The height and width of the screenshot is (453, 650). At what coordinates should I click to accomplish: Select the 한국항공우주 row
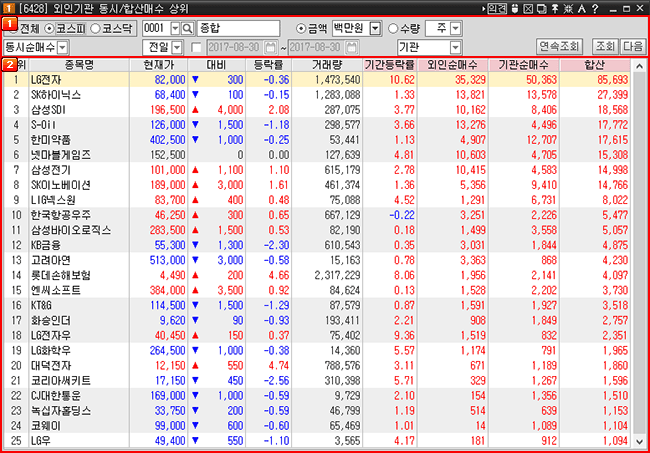click(317, 215)
